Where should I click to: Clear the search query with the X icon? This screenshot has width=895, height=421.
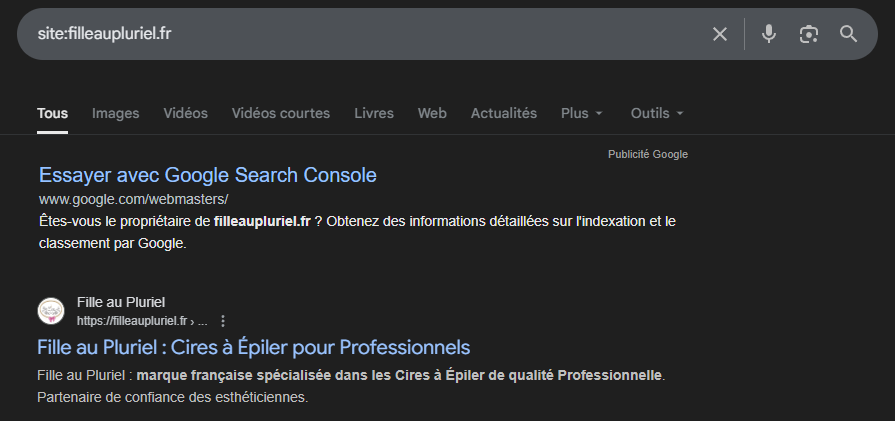click(x=720, y=34)
